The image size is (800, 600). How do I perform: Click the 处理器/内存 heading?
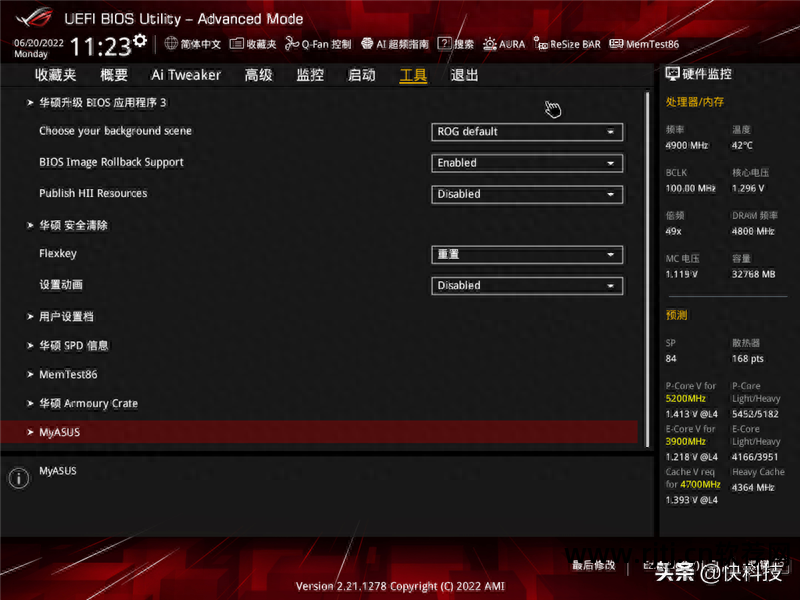click(x=694, y=102)
